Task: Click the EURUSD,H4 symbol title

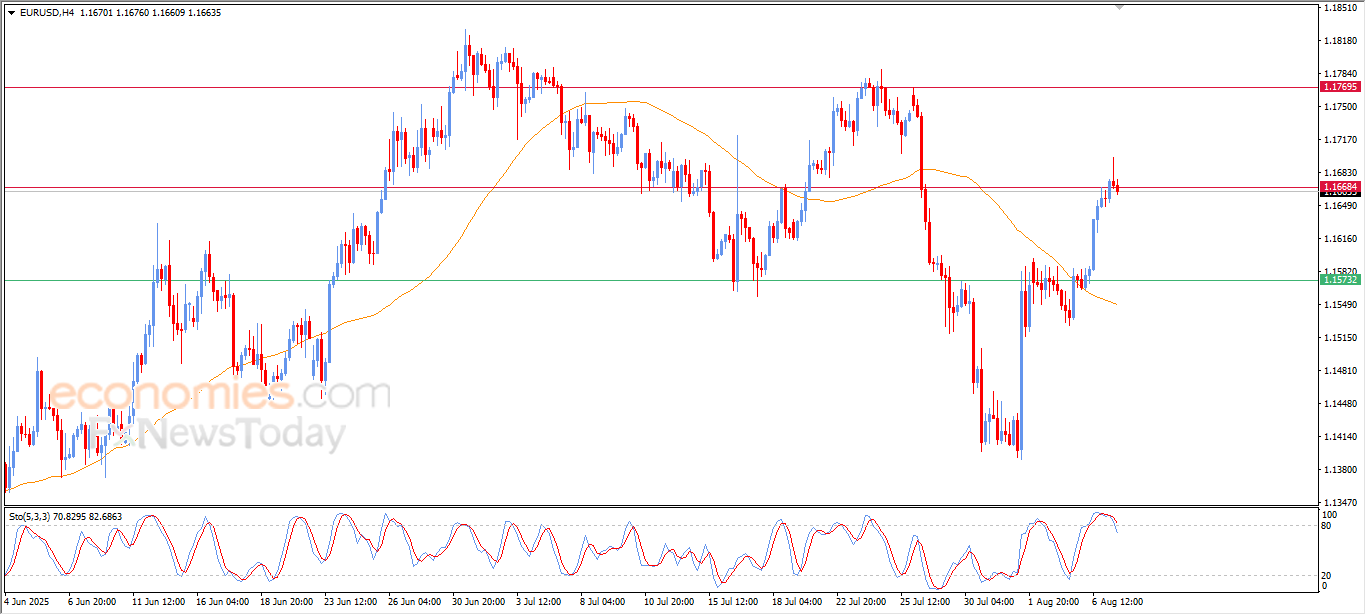Action: pyautogui.click(x=46, y=13)
